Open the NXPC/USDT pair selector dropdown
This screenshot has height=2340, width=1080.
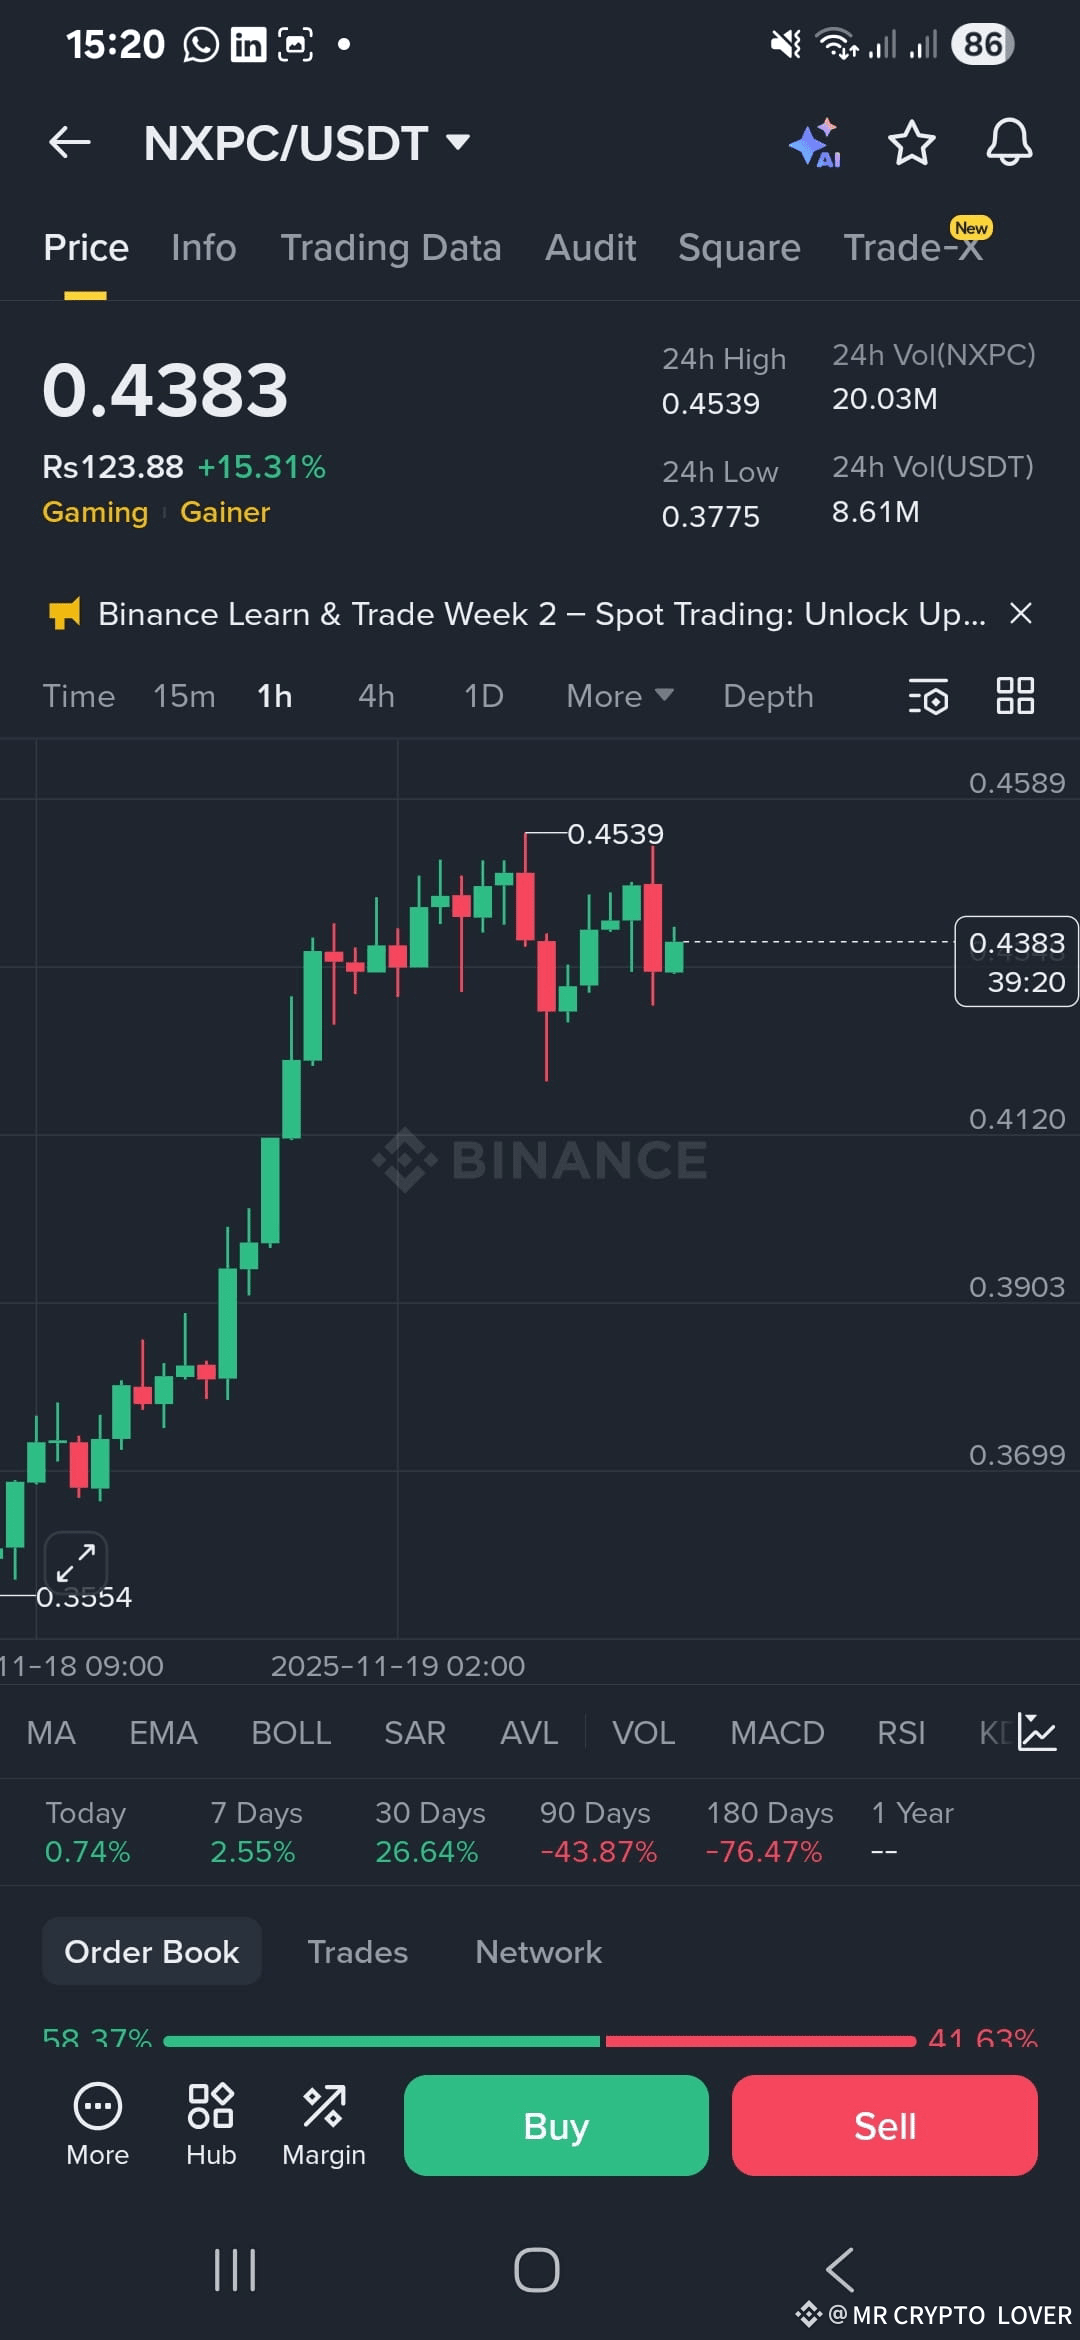tap(307, 143)
